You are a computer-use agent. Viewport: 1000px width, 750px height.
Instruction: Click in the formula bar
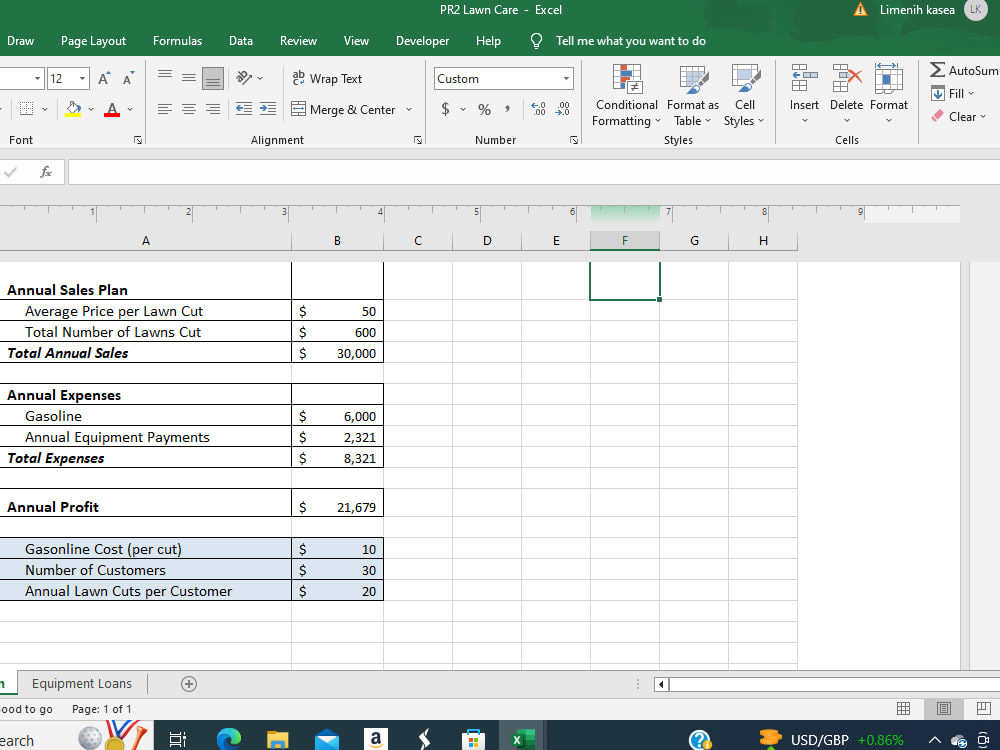coord(534,172)
